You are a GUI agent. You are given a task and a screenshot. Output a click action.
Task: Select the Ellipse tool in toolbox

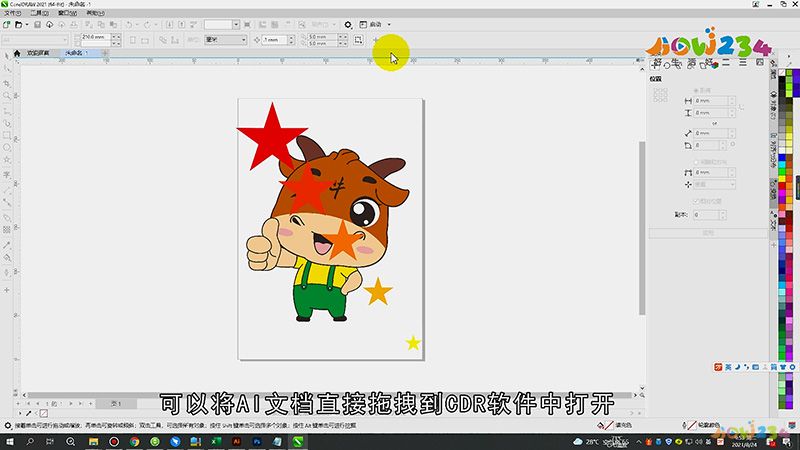coord(7,147)
